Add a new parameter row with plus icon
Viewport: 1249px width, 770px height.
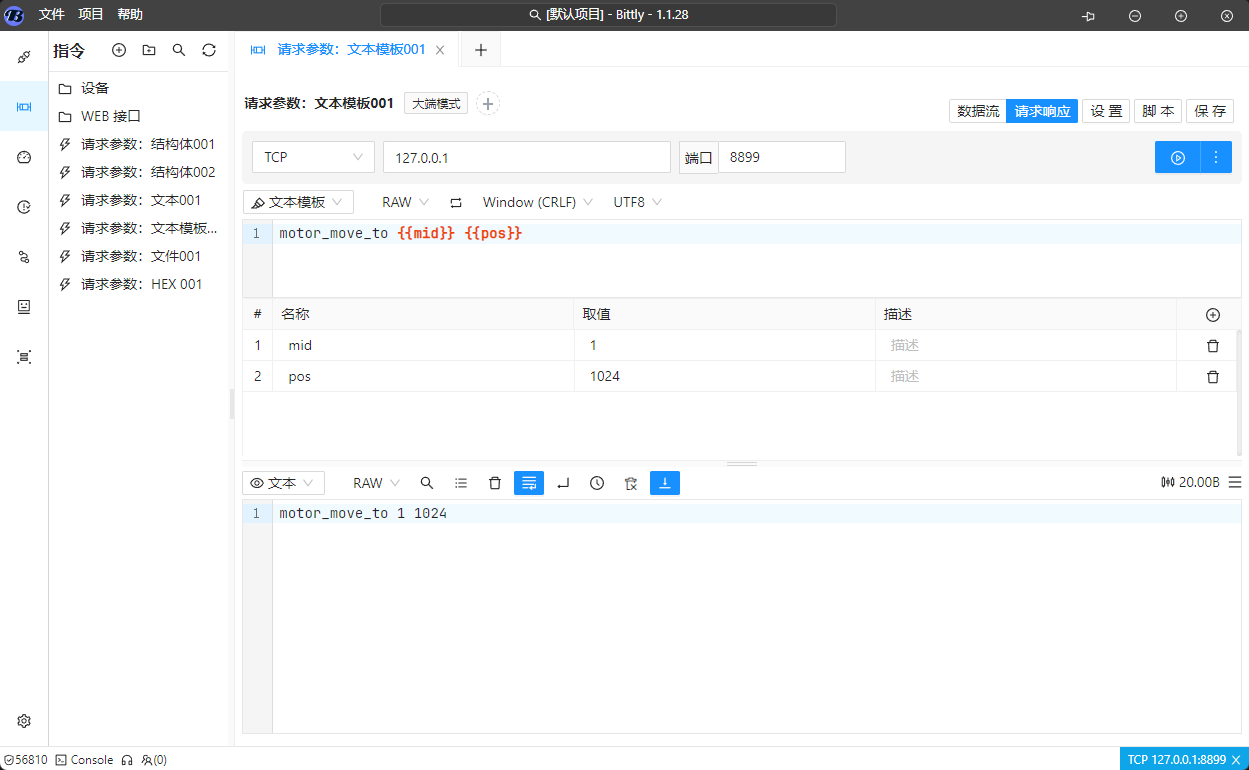1212,315
